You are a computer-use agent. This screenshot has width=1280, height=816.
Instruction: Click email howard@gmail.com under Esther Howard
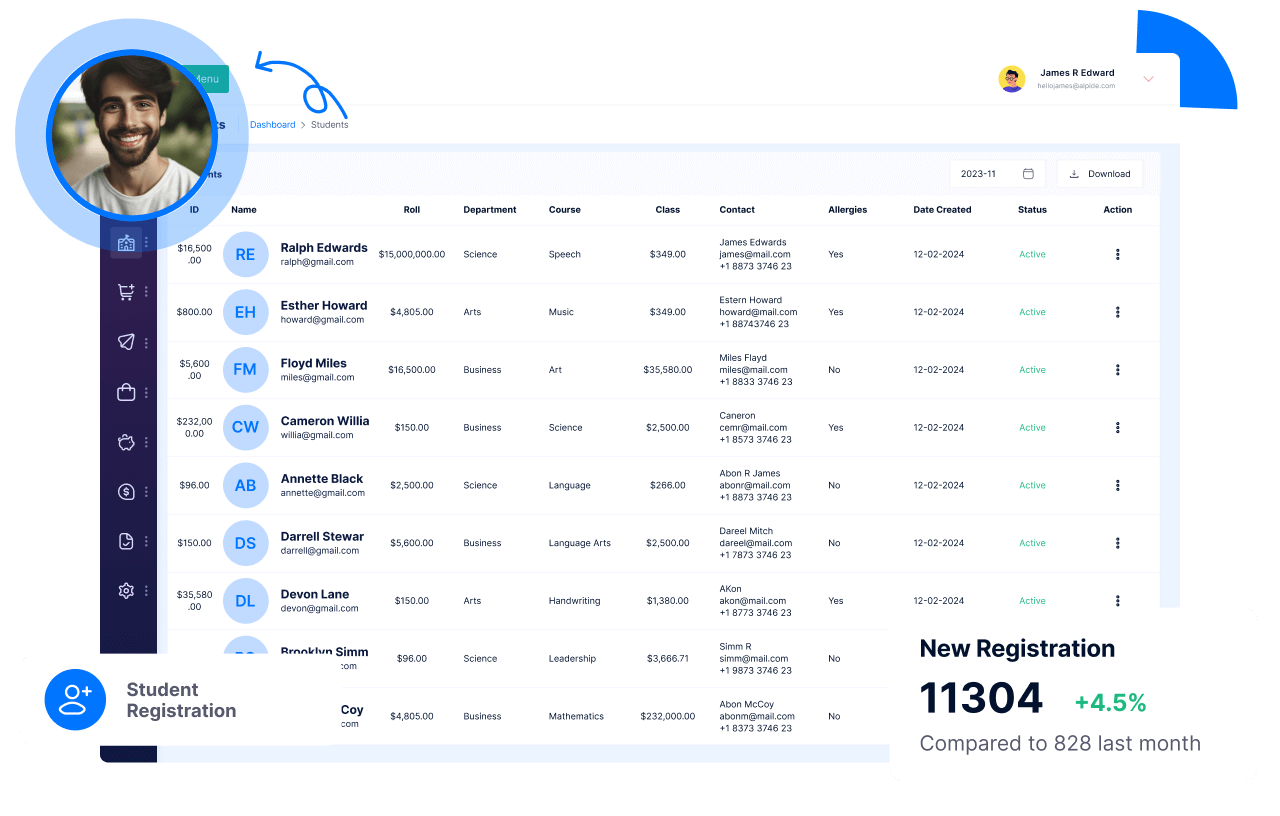[322, 320]
